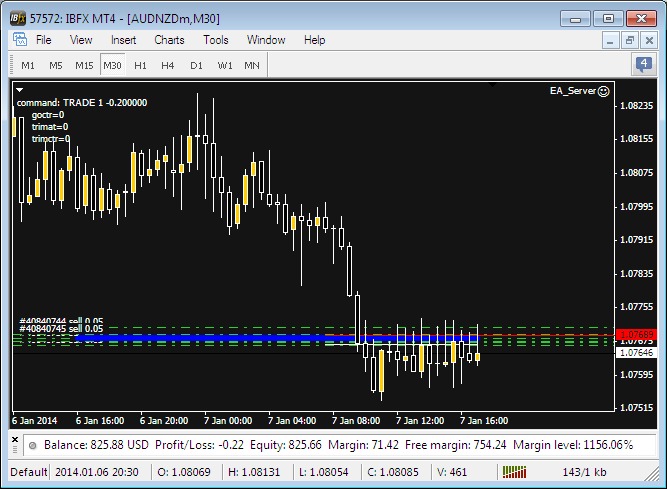Click the H: 1.08131 status entry
This screenshot has height=489, width=667.
pos(254,472)
